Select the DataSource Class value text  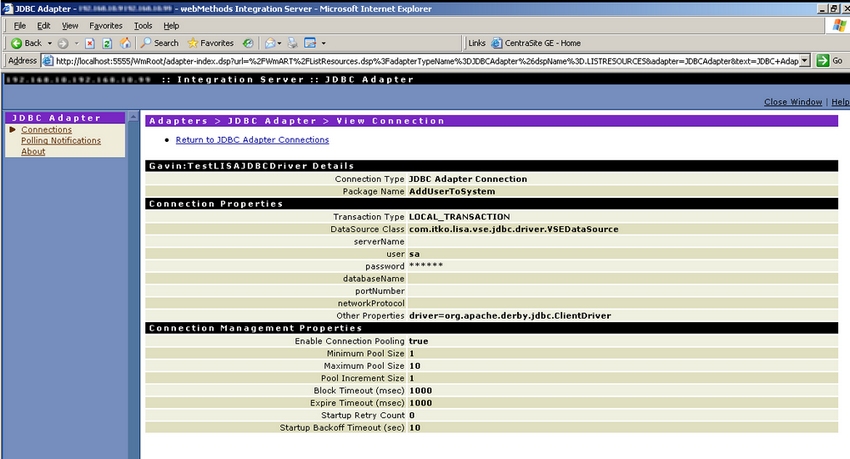(513, 229)
